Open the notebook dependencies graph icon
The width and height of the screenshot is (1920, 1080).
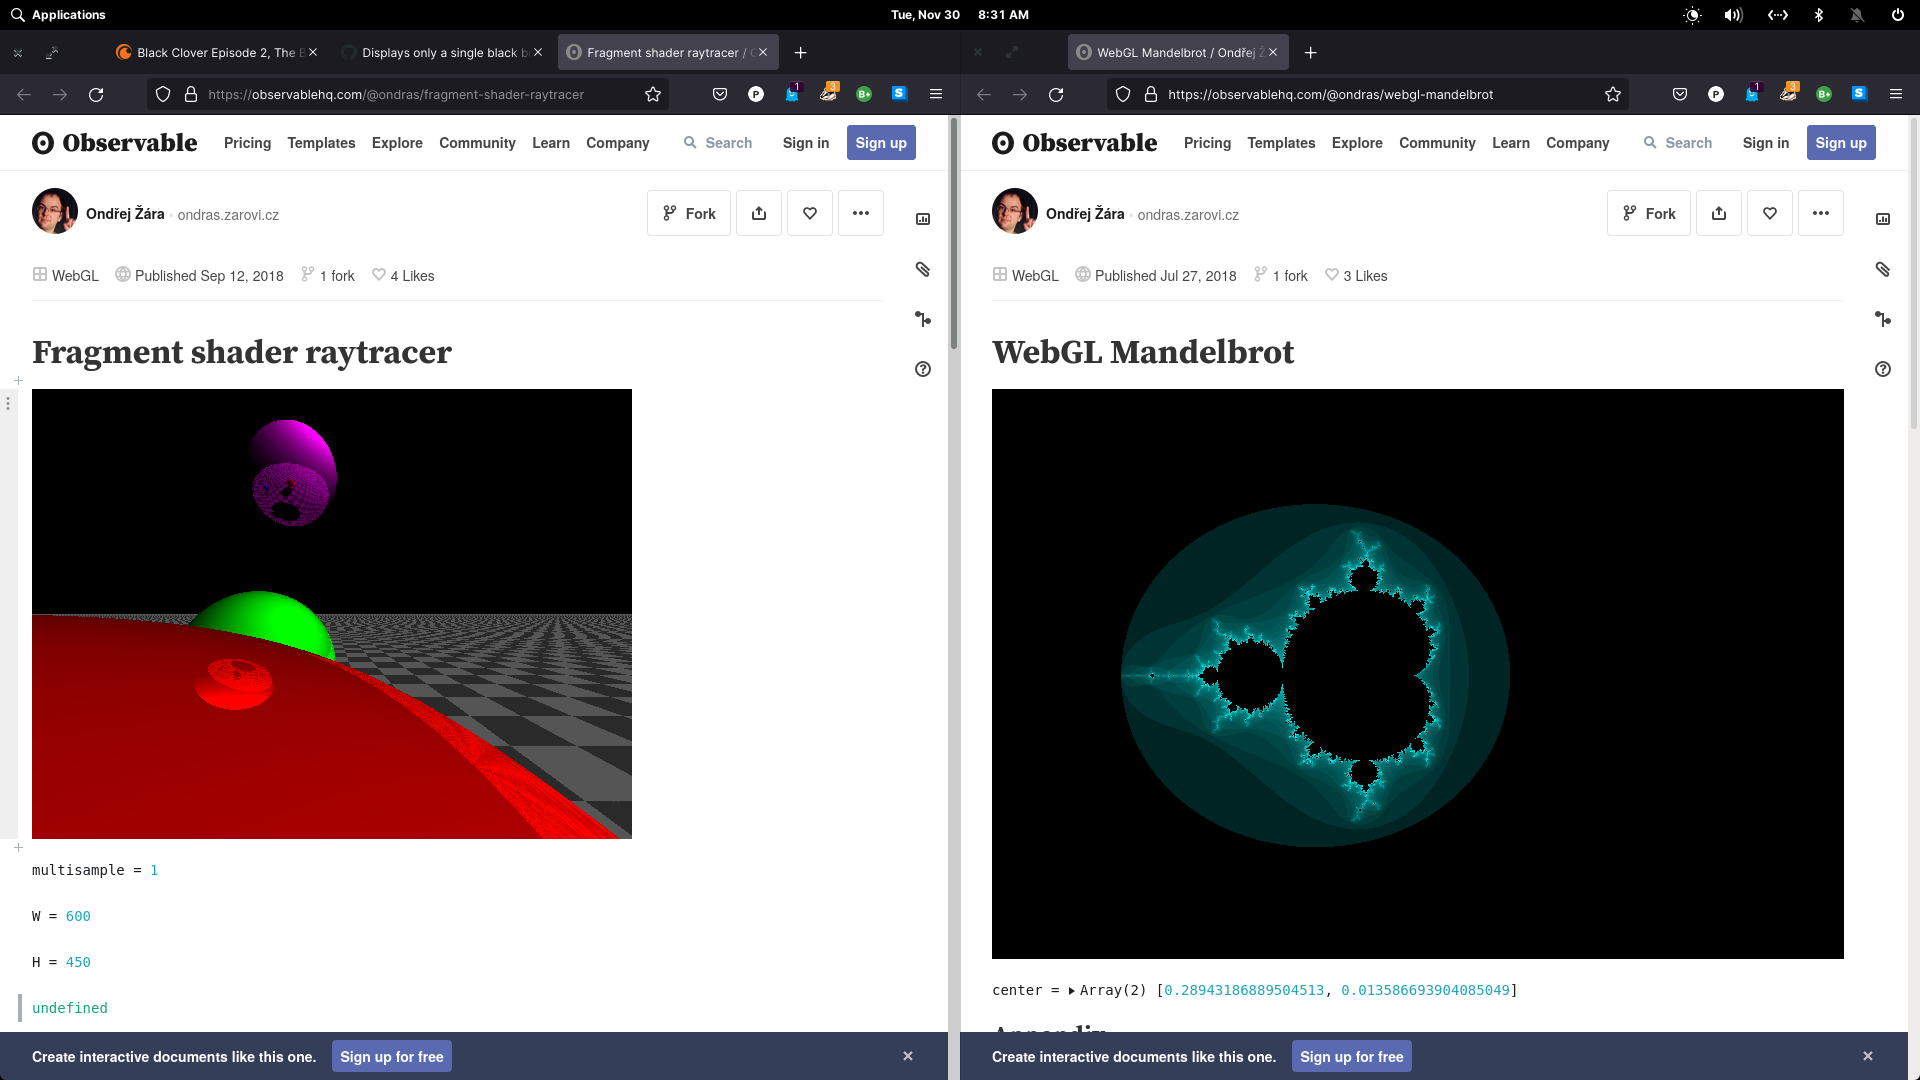tap(923, 319)
